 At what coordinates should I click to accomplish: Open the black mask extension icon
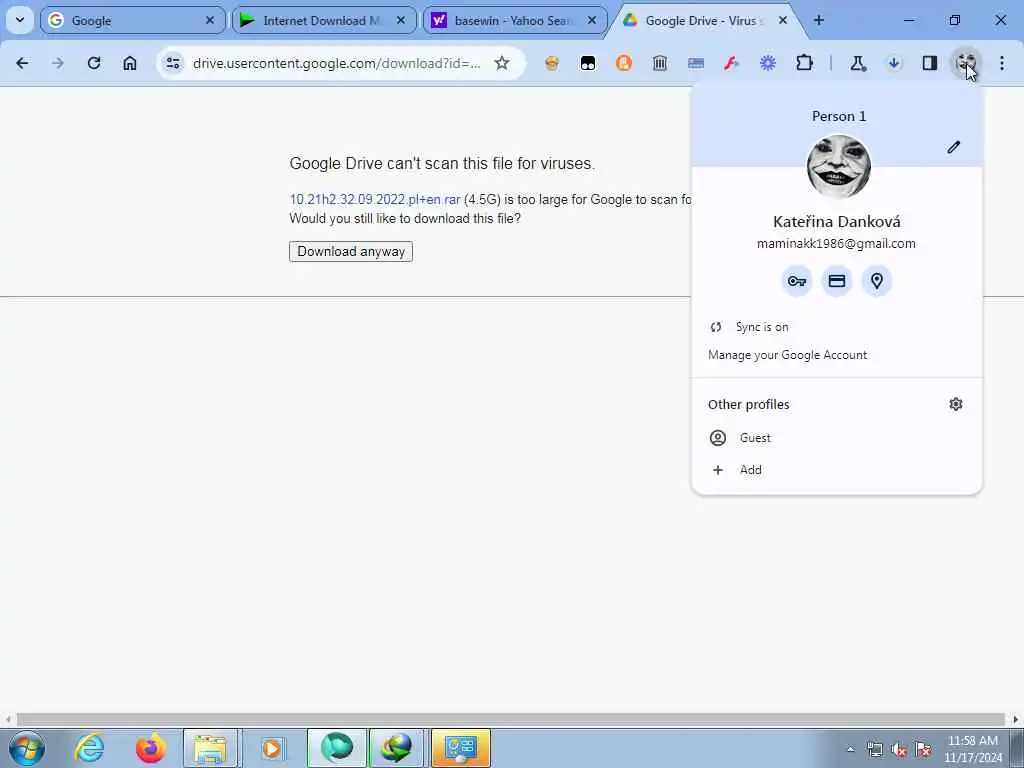(x=588, y=63)
